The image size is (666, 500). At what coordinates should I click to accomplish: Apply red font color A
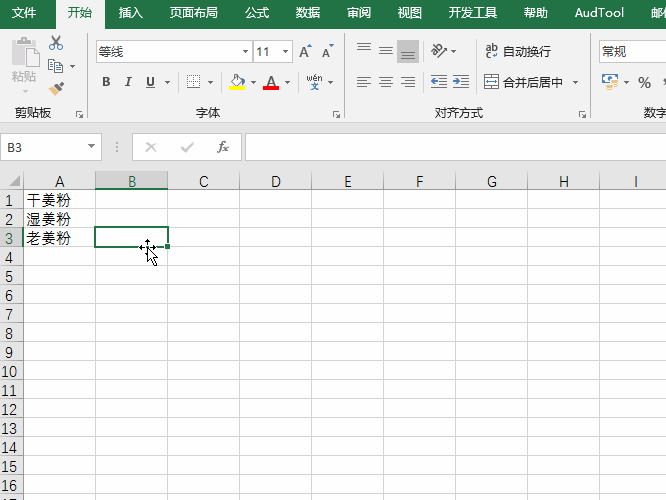coord(271,82)
